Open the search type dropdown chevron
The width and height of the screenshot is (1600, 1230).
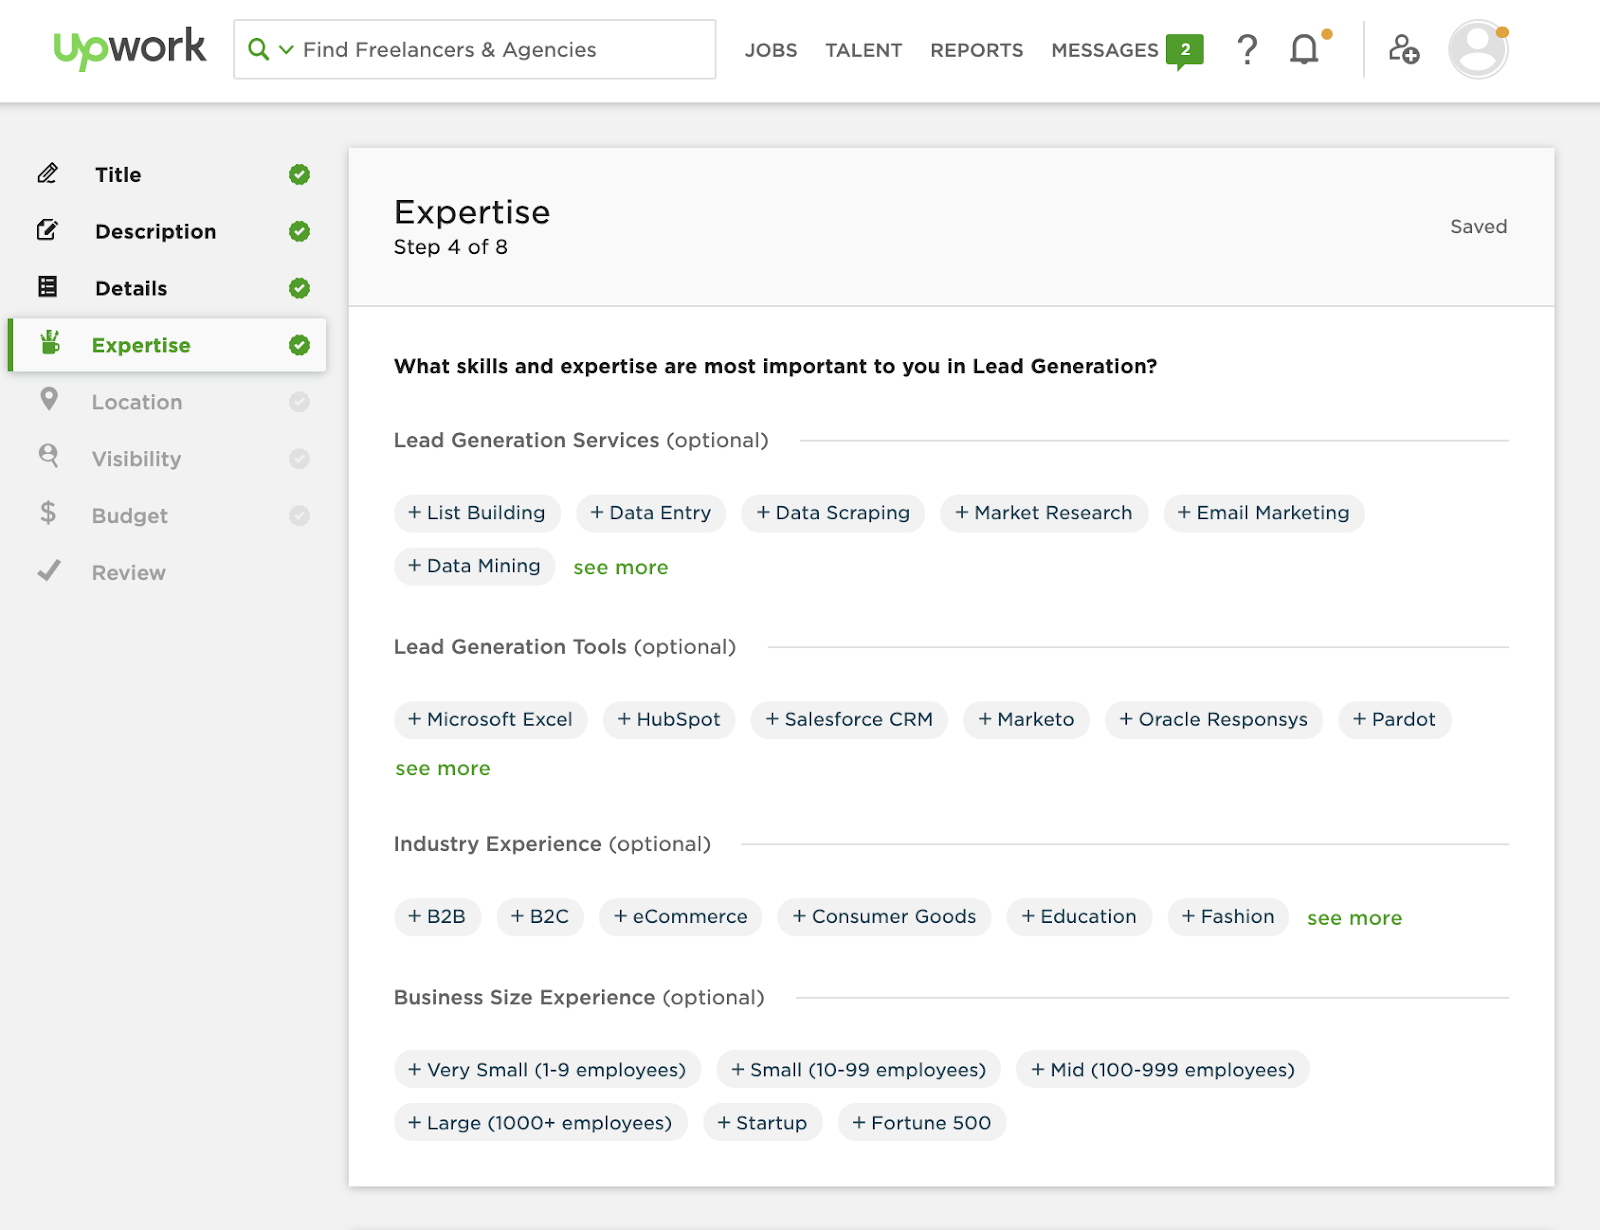point(286,49)
